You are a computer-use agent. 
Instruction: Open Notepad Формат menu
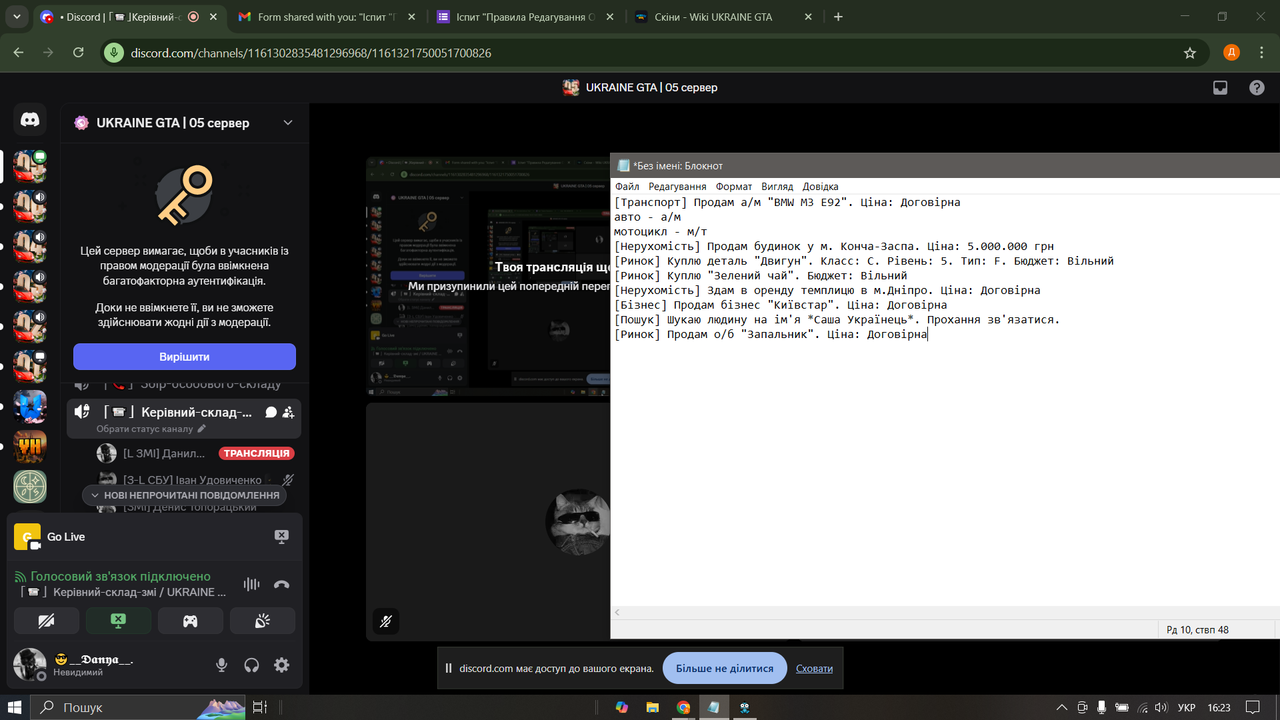pos(734,187)
